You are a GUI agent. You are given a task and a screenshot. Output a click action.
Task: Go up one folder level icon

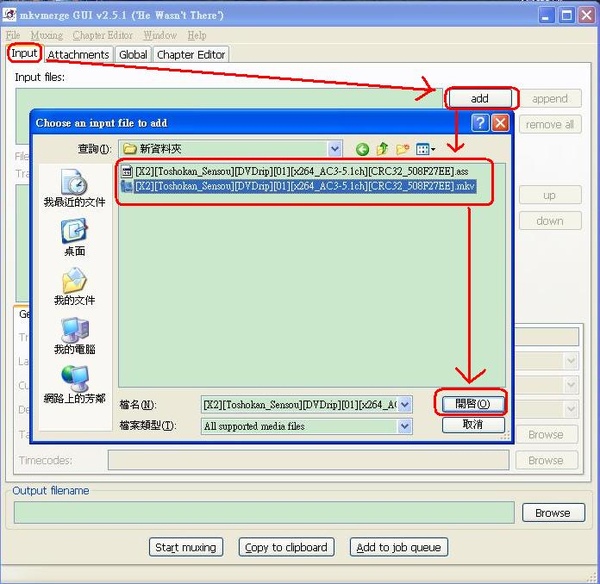(382, 149)
